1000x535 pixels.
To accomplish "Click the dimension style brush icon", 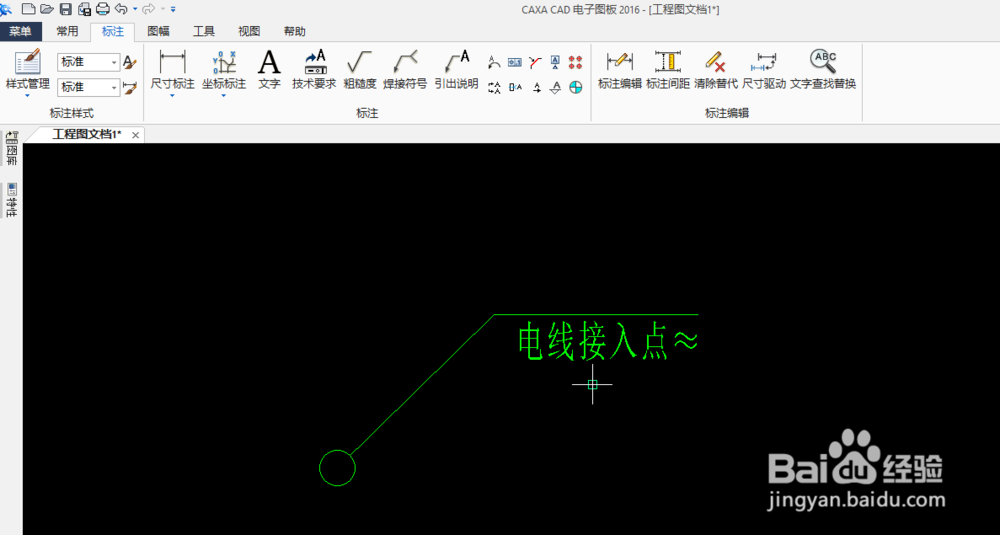I will (129, 87).
